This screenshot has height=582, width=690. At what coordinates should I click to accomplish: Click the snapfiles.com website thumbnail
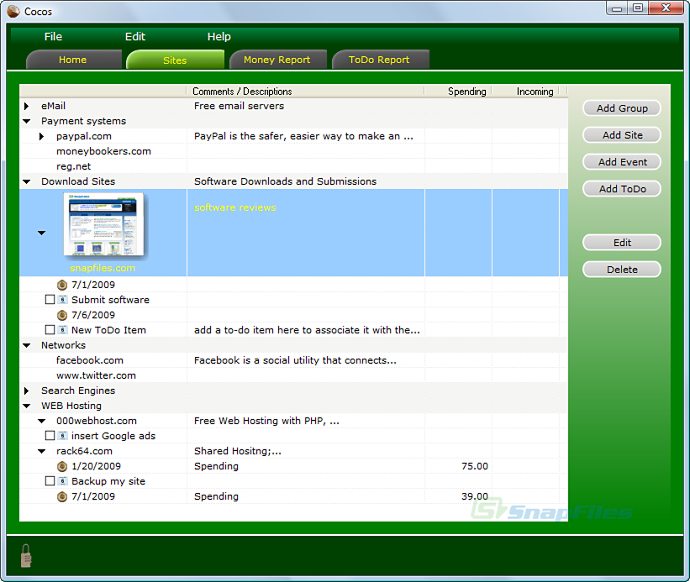coord(104,225)
